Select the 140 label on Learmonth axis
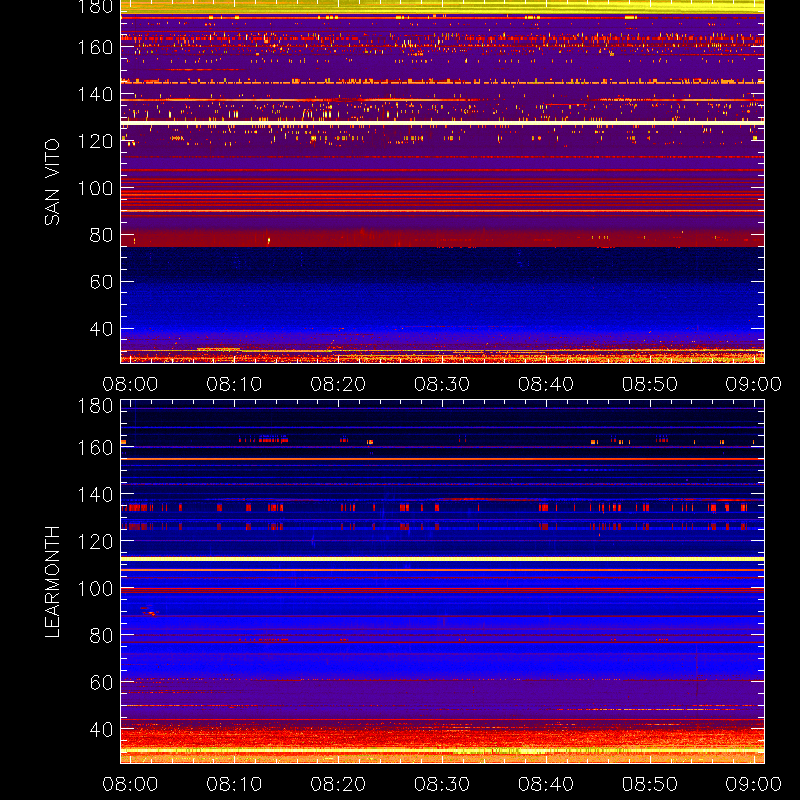Screen dimensions: 800x800 click(95, 495)
